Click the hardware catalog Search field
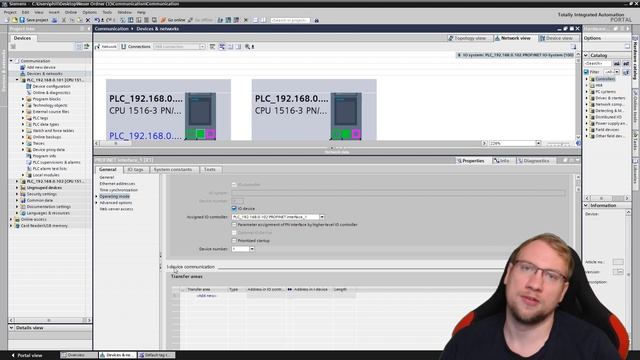This screenshot has height=360, width=640. (x=598, y=64)
